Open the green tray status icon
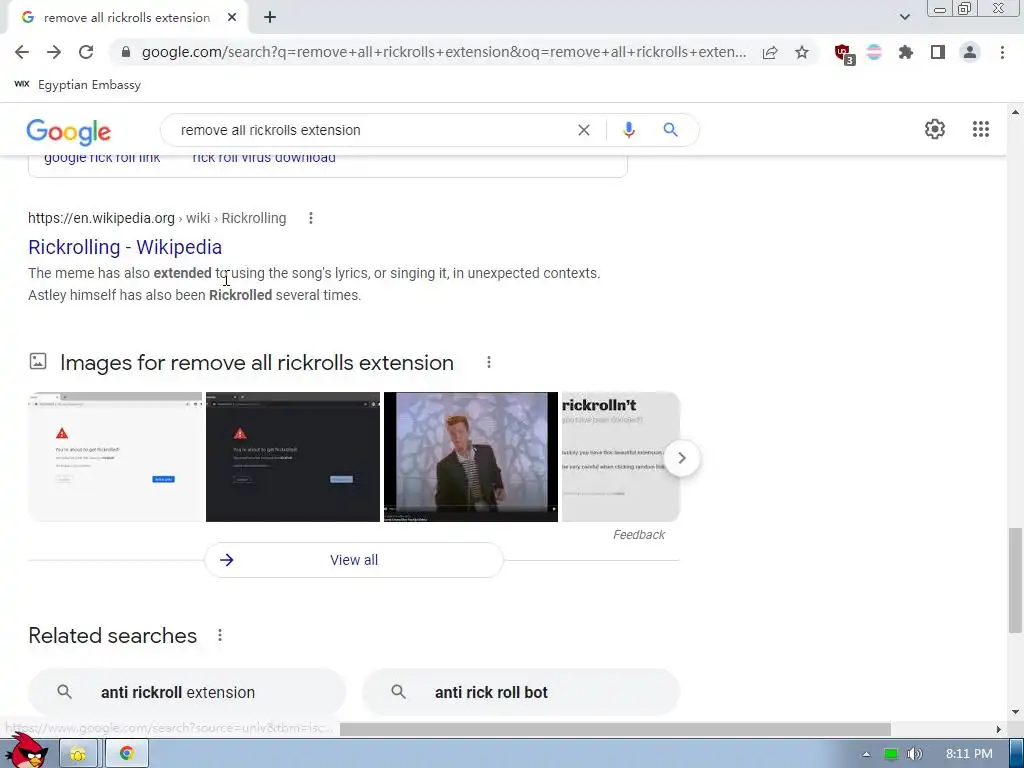 tap(891, 754)
